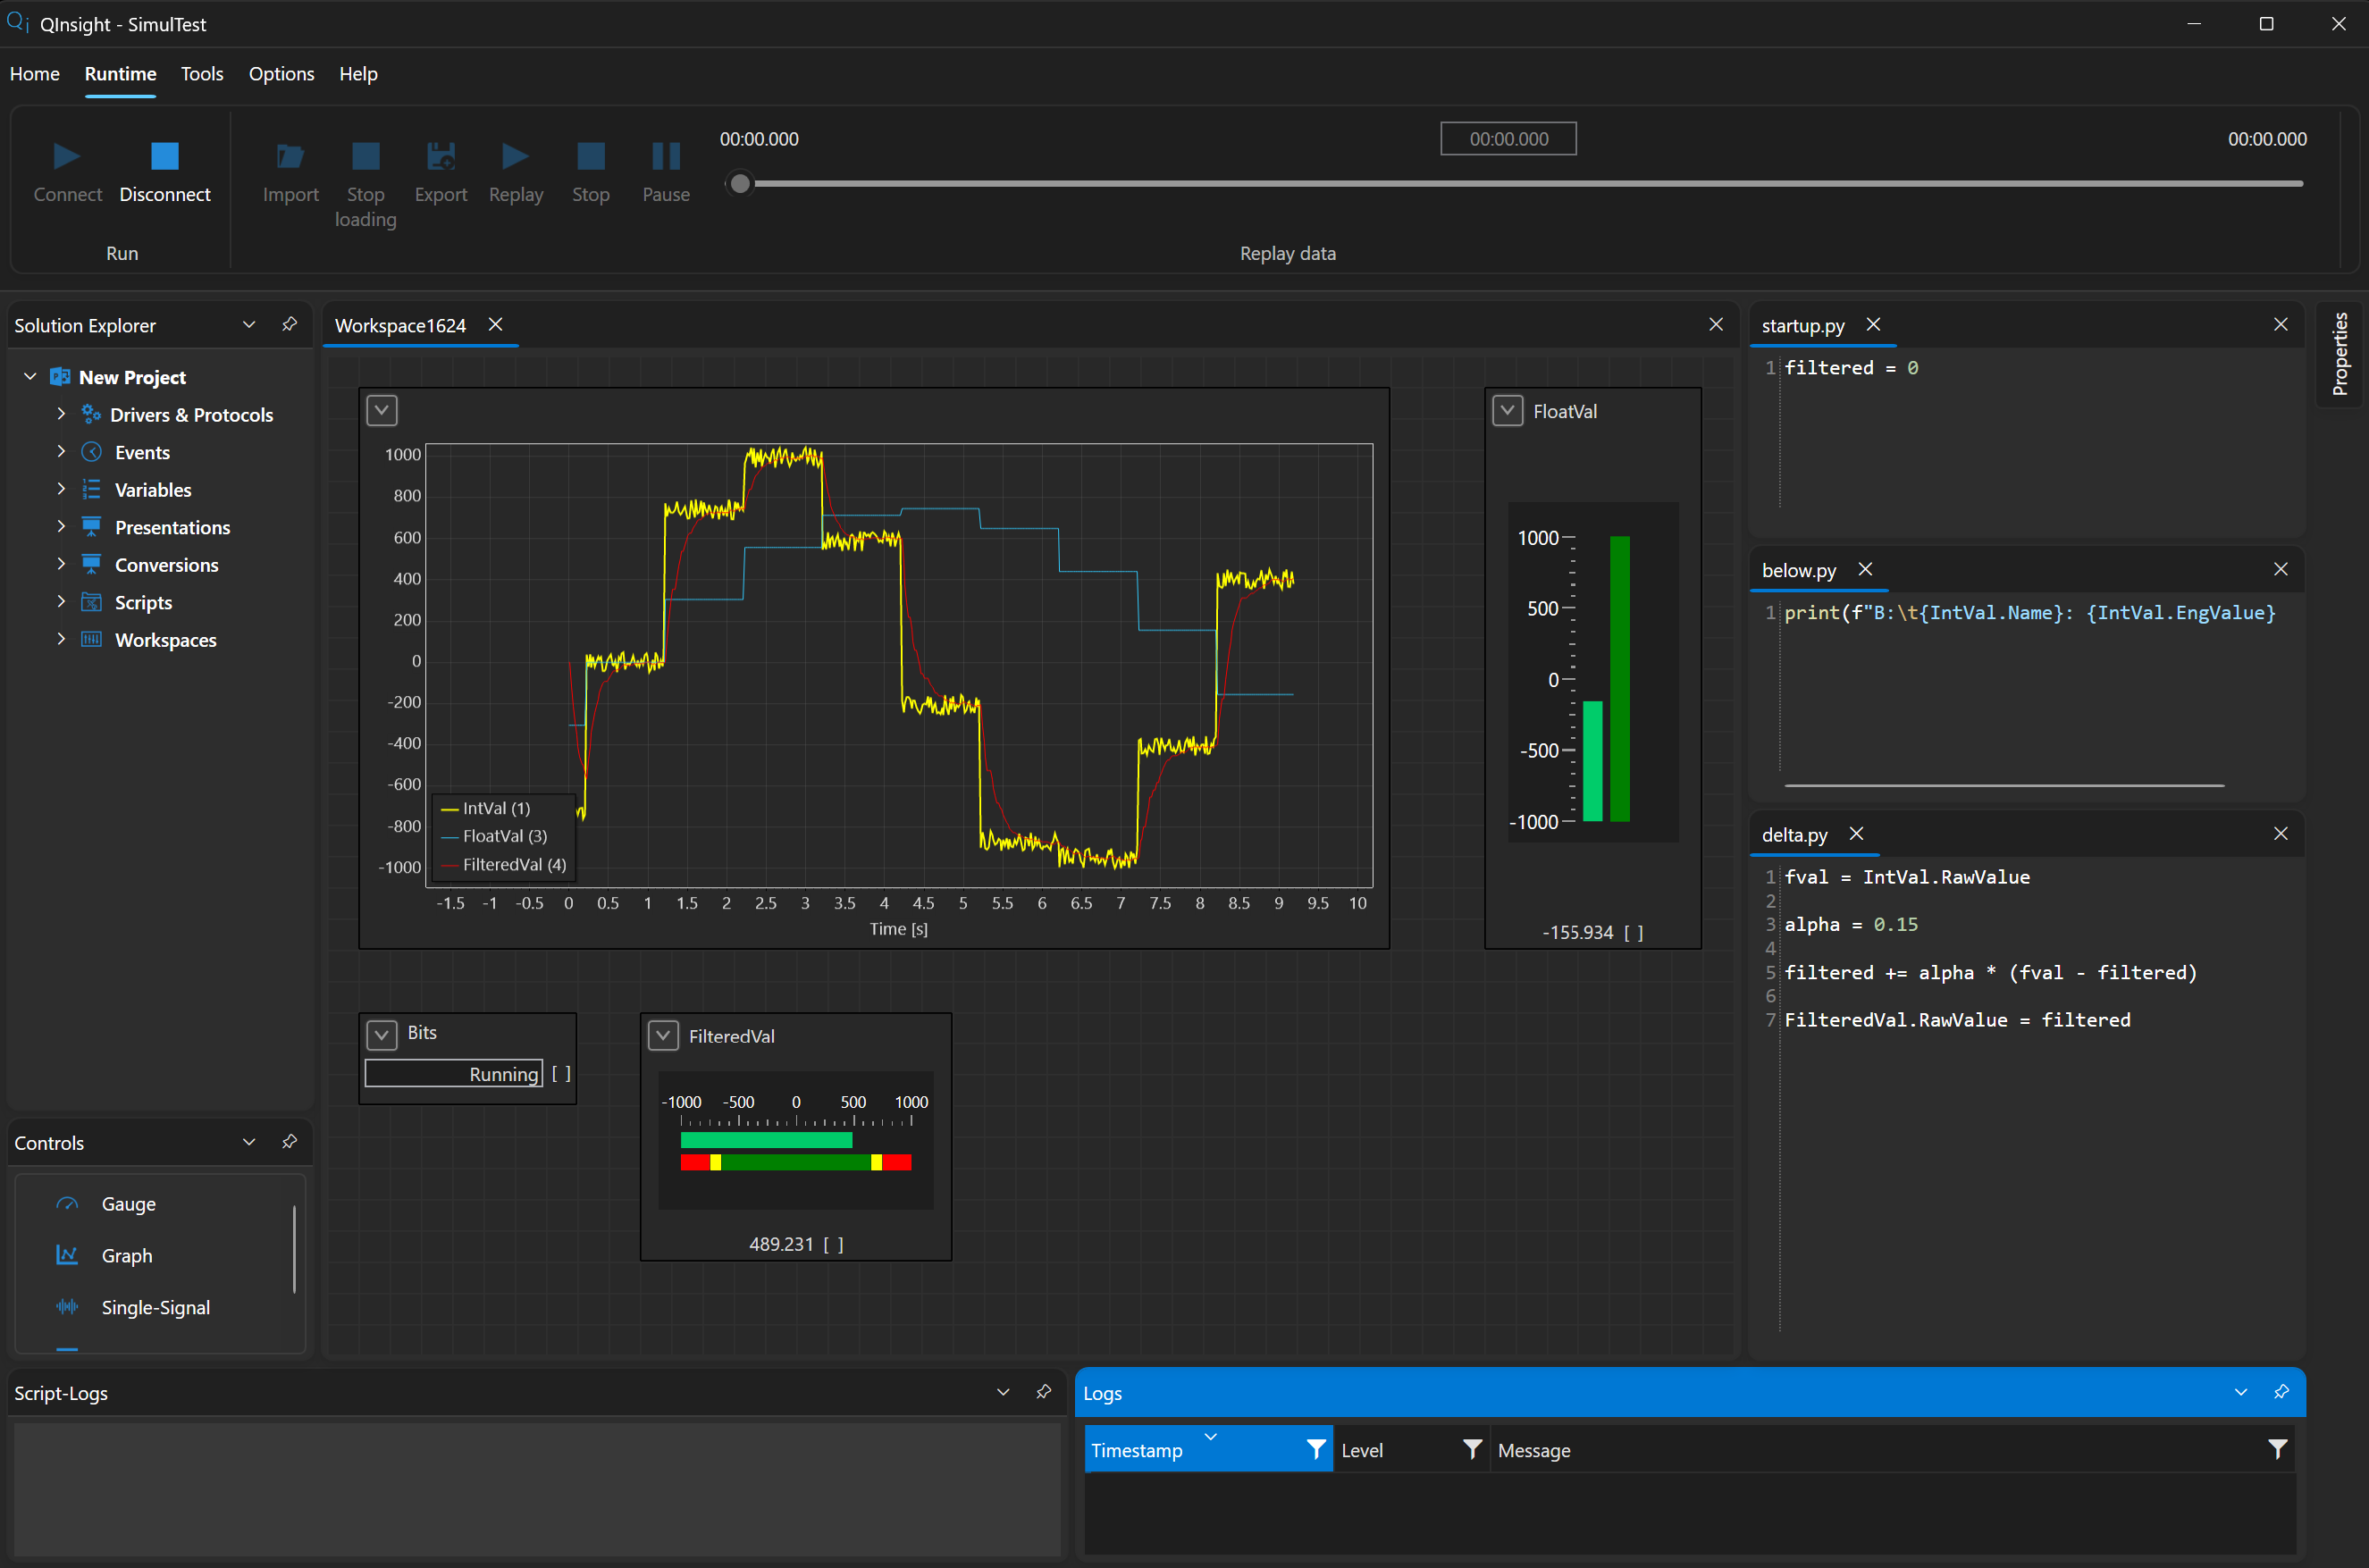Open the Properties side panel tab
Viewport: 2369px width, 1568px height.
point(2340,354)
